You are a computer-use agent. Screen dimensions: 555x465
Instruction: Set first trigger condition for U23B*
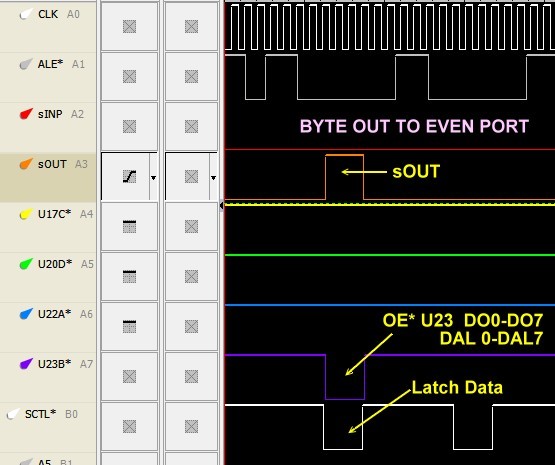(129, 377)
